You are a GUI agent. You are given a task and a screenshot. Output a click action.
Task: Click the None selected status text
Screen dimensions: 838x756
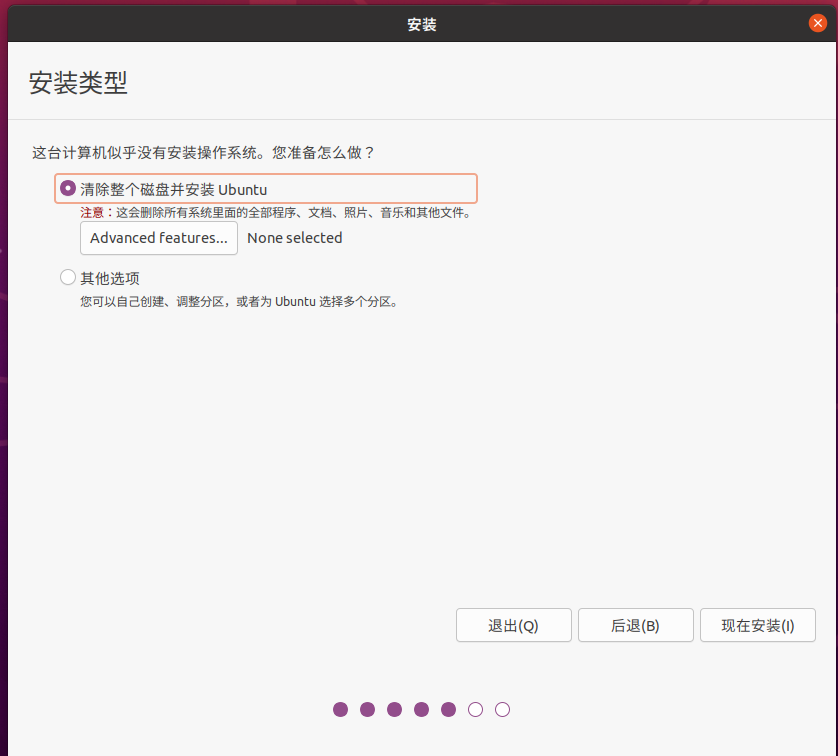[294, 238]
